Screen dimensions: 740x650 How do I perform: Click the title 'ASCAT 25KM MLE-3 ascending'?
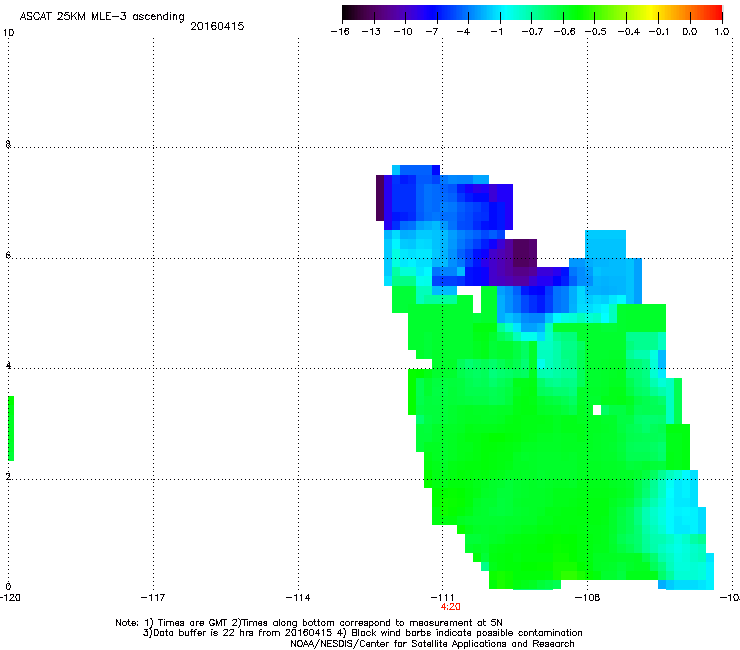pyautogui.click(x=102, y=16)
